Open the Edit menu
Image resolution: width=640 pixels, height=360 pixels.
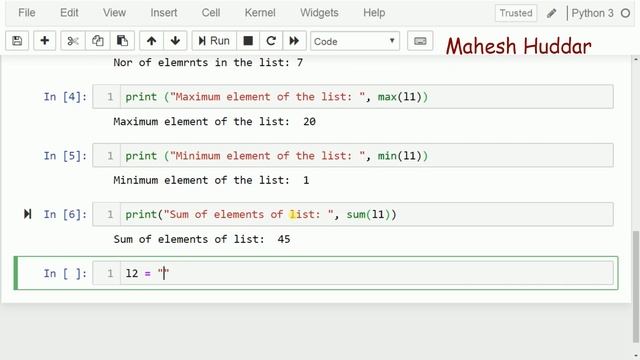pos(69,13)
